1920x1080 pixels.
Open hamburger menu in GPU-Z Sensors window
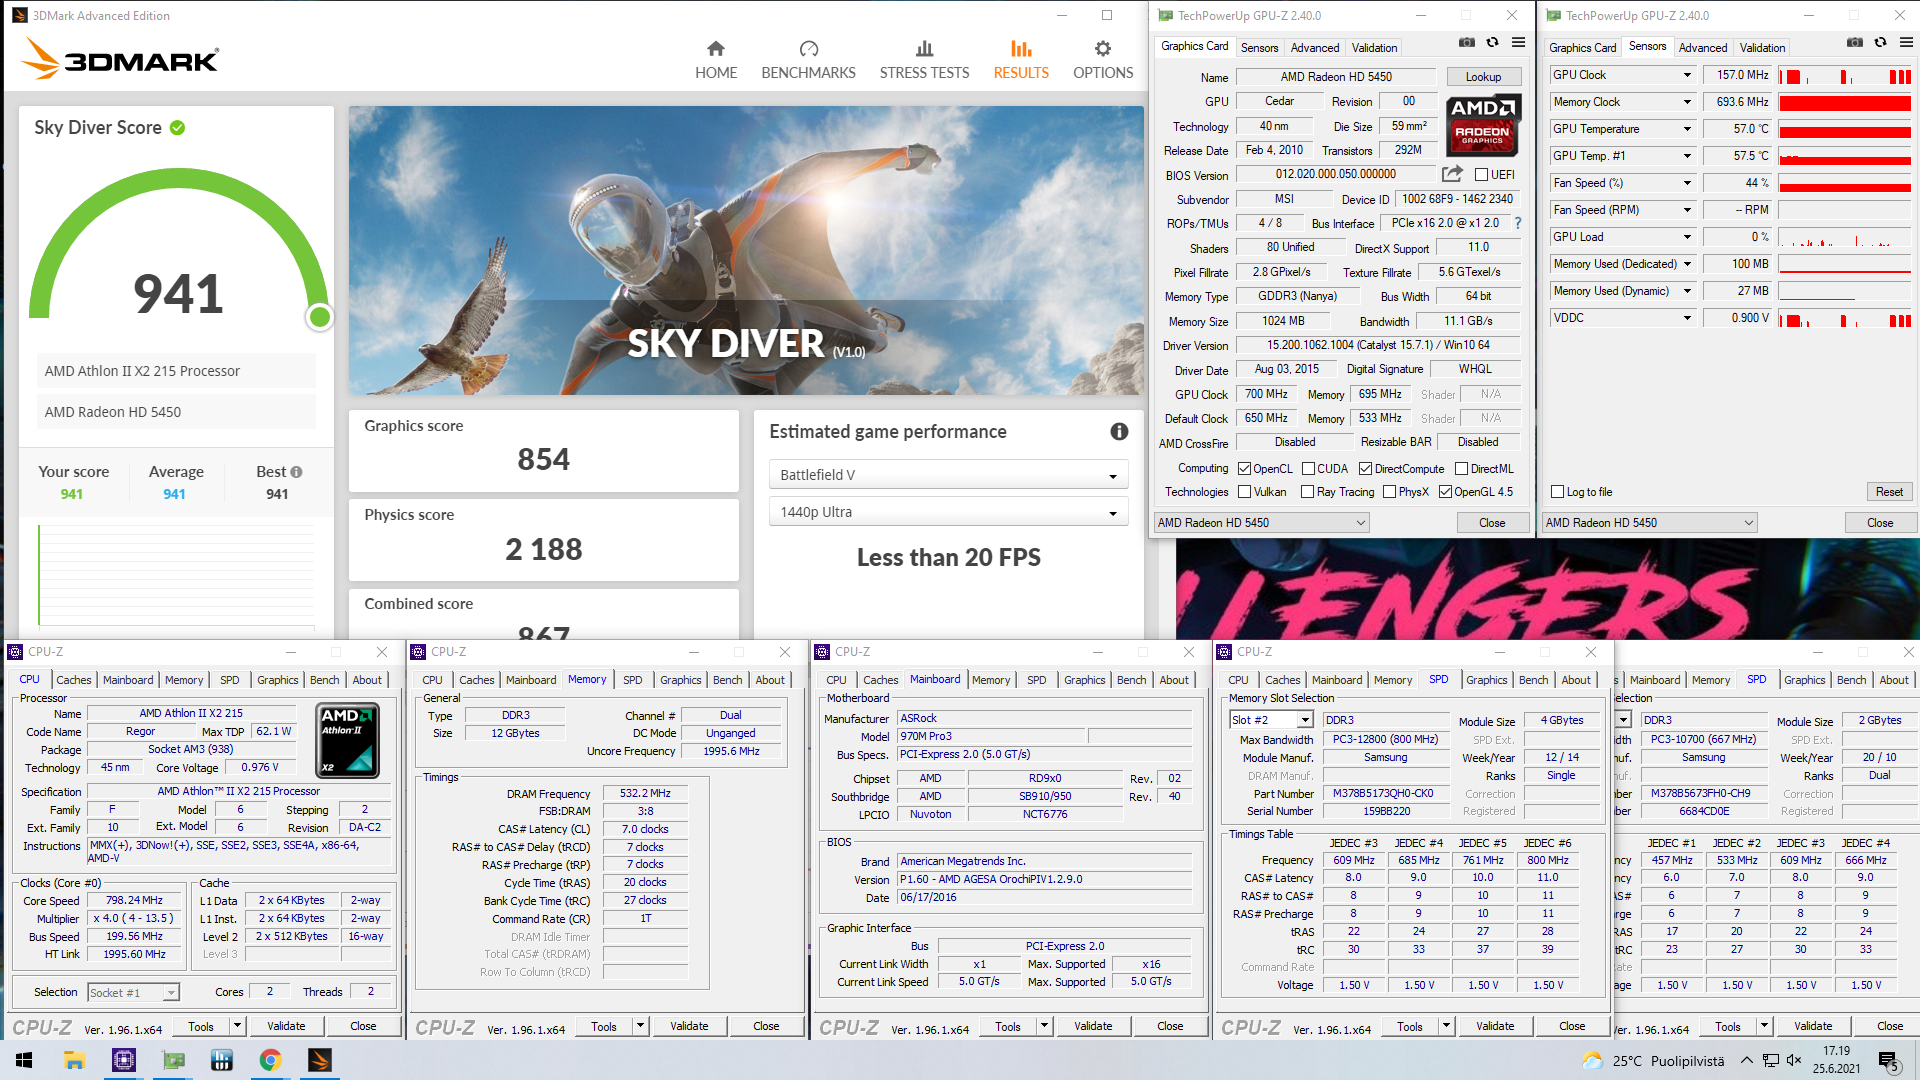coord(1906,43)
